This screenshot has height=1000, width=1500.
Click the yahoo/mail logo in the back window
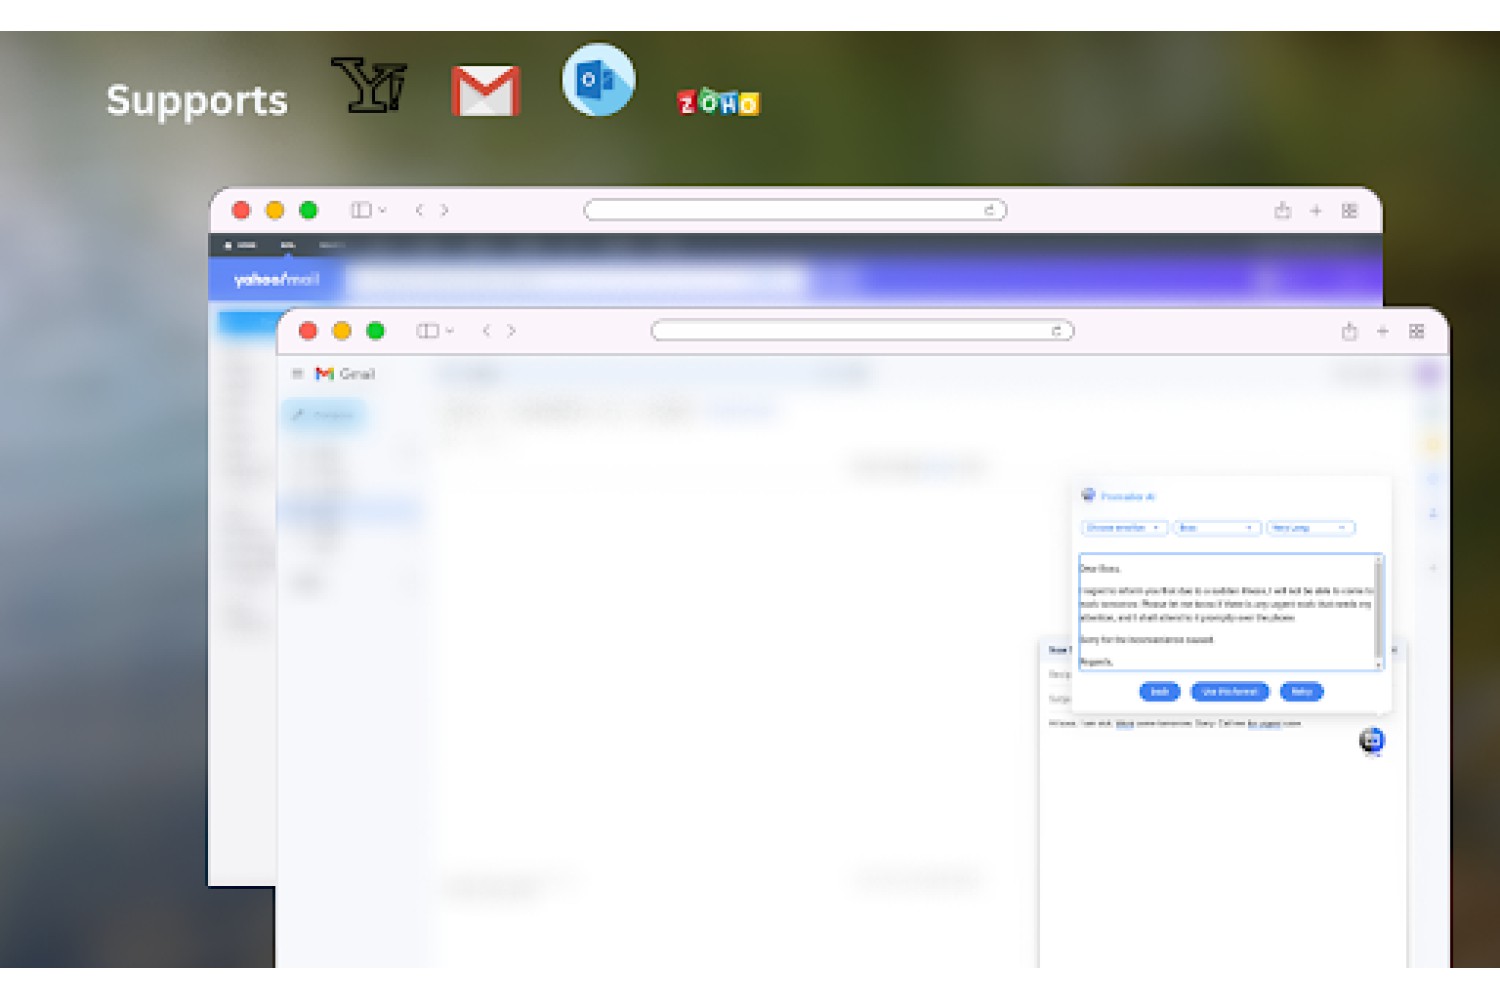click(276, 280)
